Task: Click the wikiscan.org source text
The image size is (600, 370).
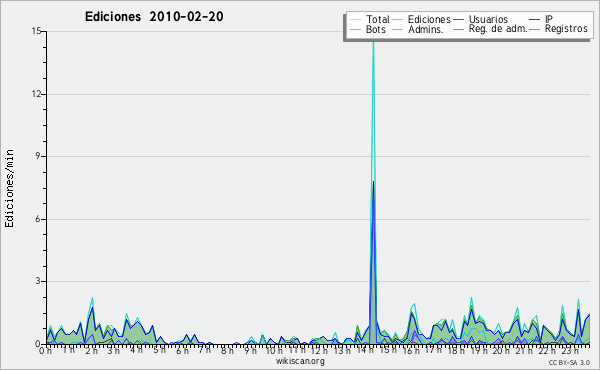Action: [300, 361]
